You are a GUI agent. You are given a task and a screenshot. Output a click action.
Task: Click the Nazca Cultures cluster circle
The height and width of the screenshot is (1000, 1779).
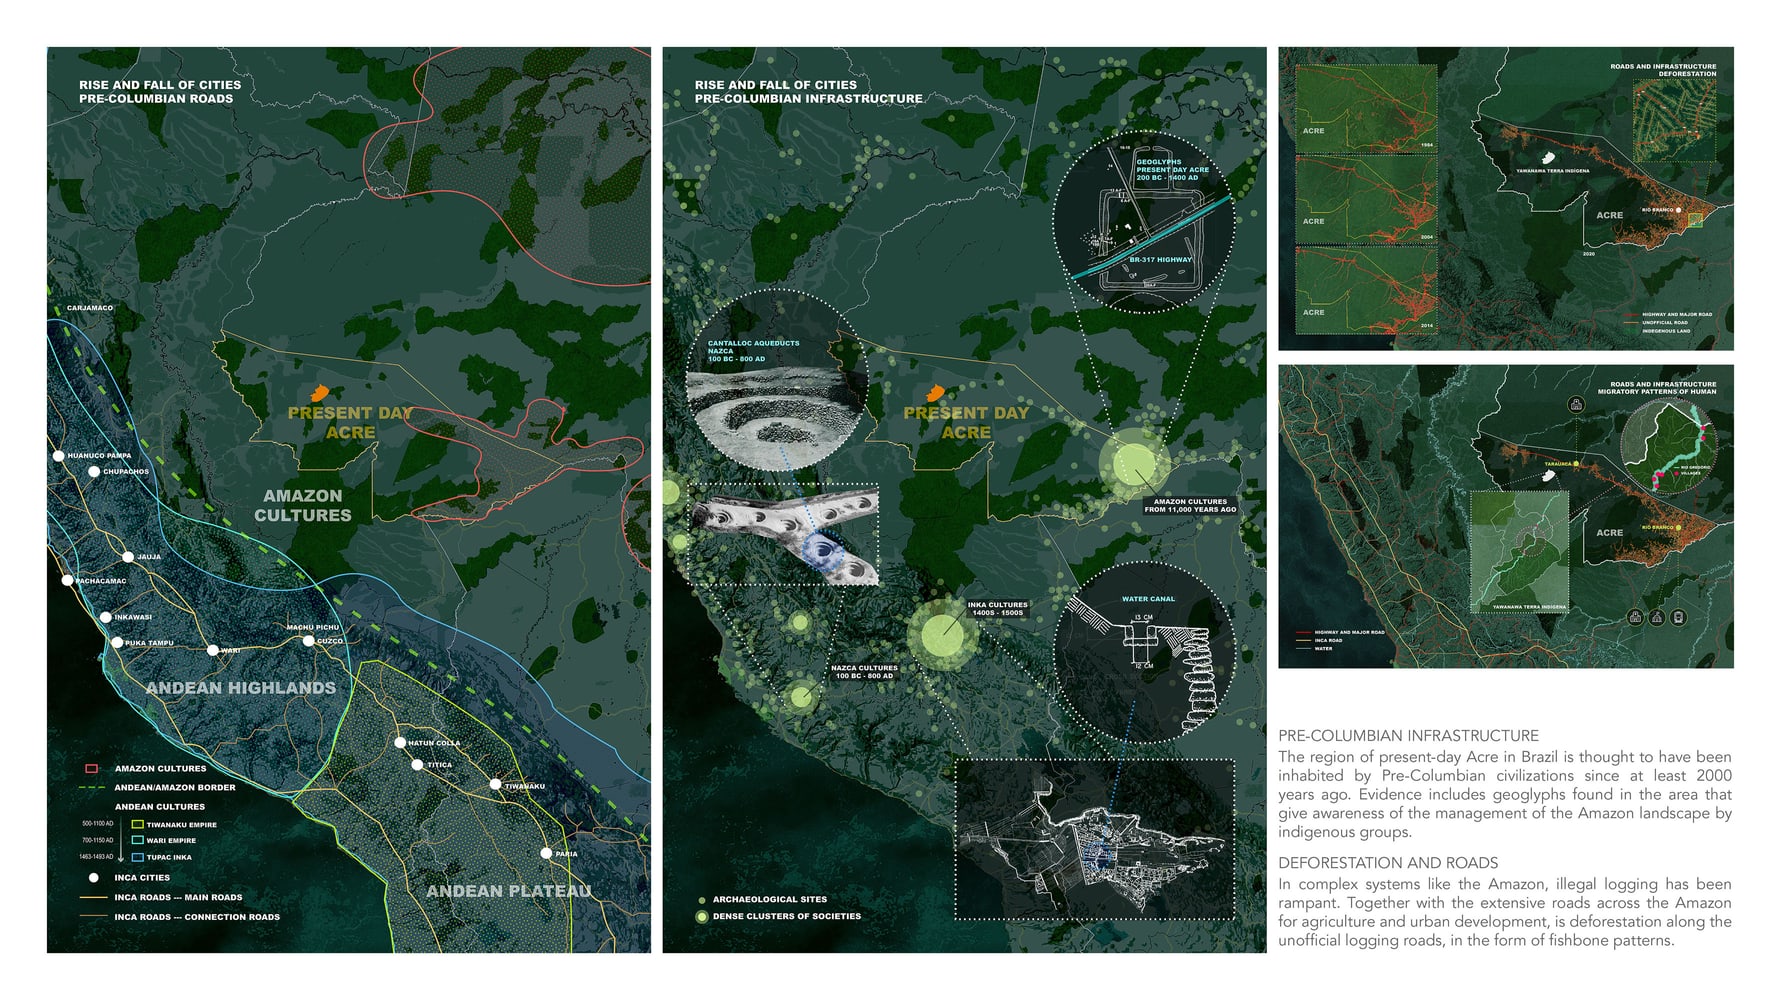(x=801, y=696)
